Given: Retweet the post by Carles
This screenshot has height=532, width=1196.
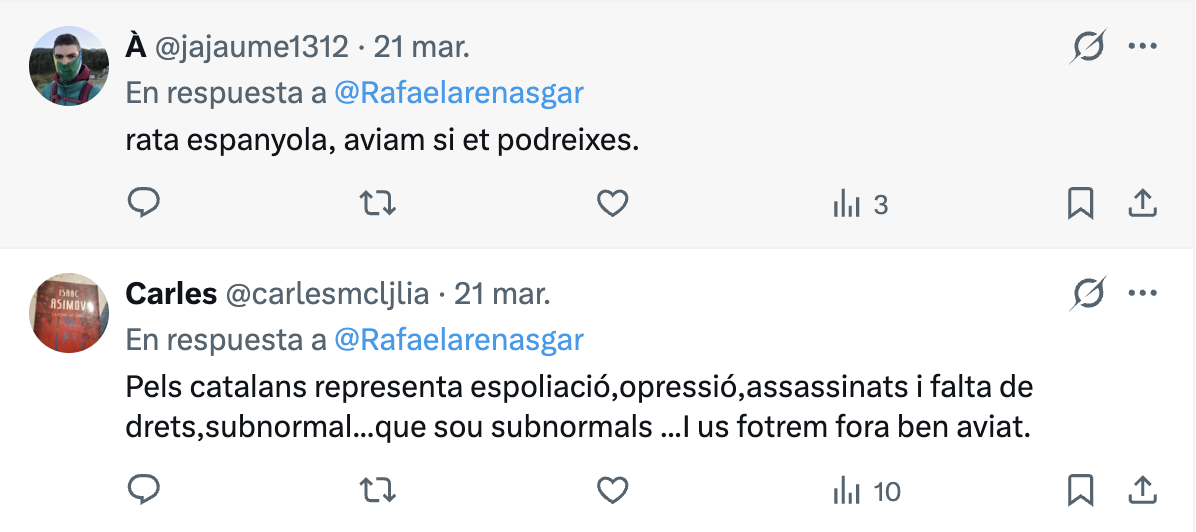Looking at the screenshot, I should 377,490.
